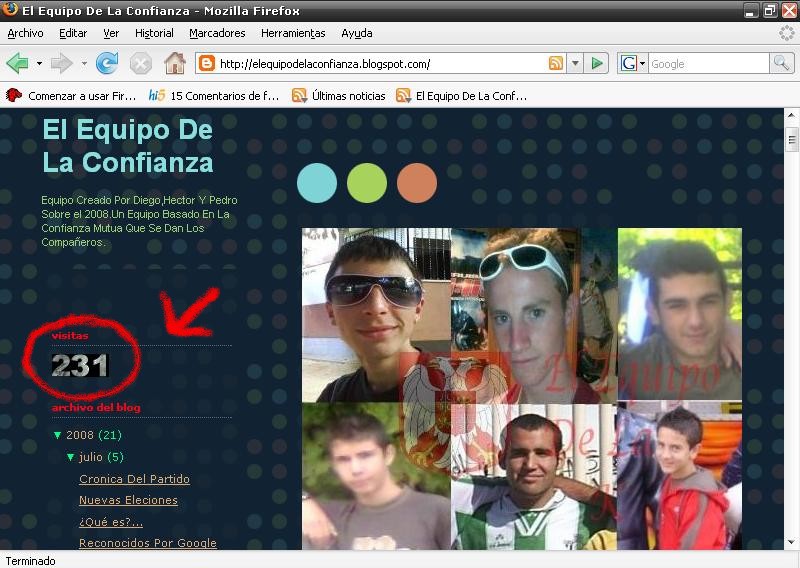The width and height of the screenshot is (800, 568).
Task: Open the ¿Qué es?... post link
Action: [x=111, y=522]
